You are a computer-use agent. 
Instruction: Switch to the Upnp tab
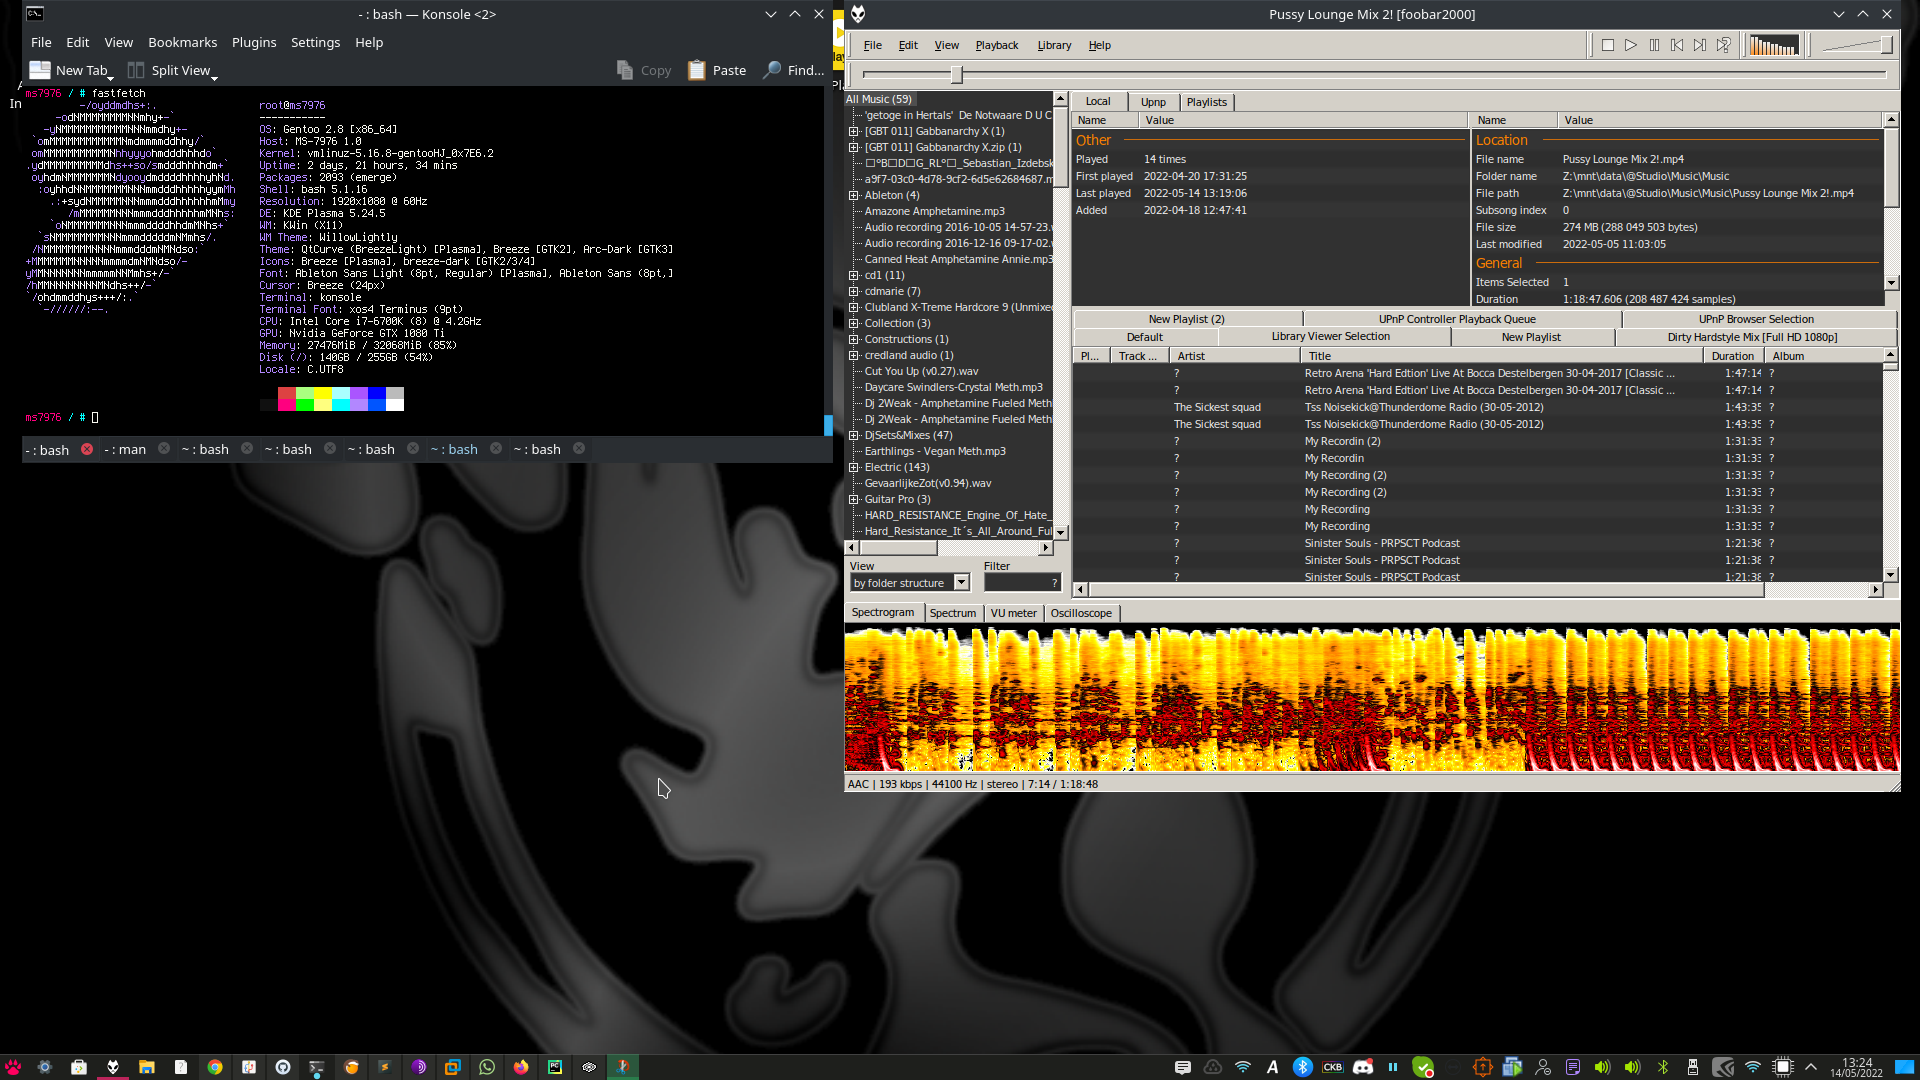[1153, 102]
